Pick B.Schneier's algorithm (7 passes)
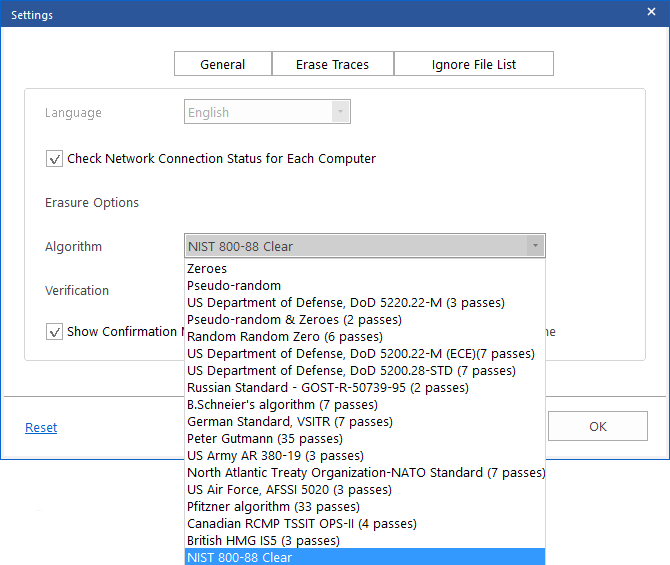The height and width of the screenshot is (565, 670). click(365, 405)
